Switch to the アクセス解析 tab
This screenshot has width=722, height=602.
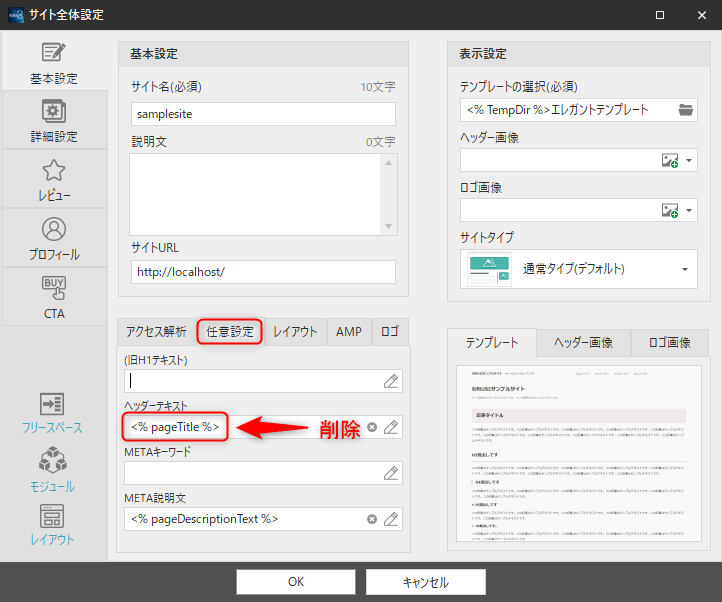click(x=155, y=332)
